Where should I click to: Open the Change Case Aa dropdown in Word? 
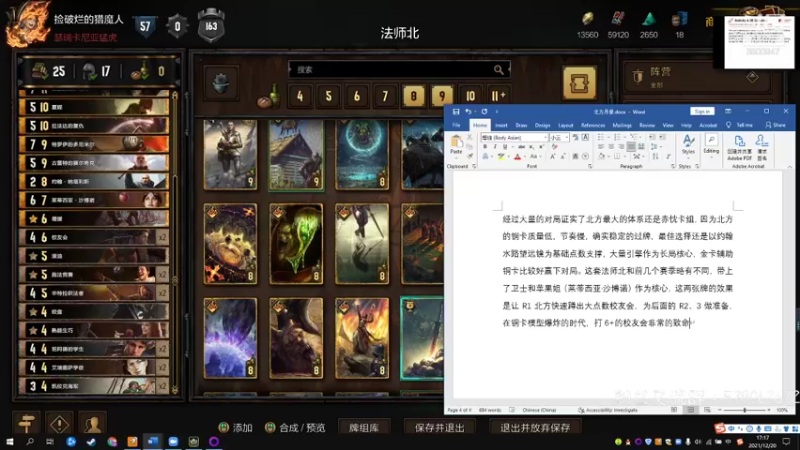(x=535, y=157)
